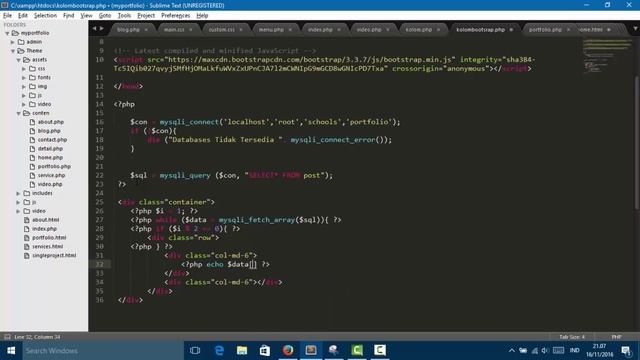Open the volume control in tray
The image size is (640, 360).
point(545,351)
